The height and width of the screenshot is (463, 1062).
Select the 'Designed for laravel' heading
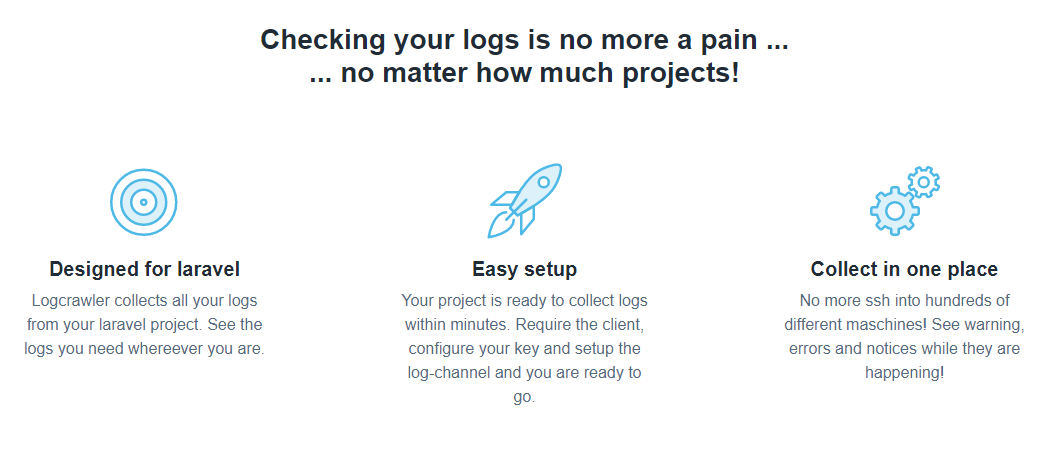144,269
